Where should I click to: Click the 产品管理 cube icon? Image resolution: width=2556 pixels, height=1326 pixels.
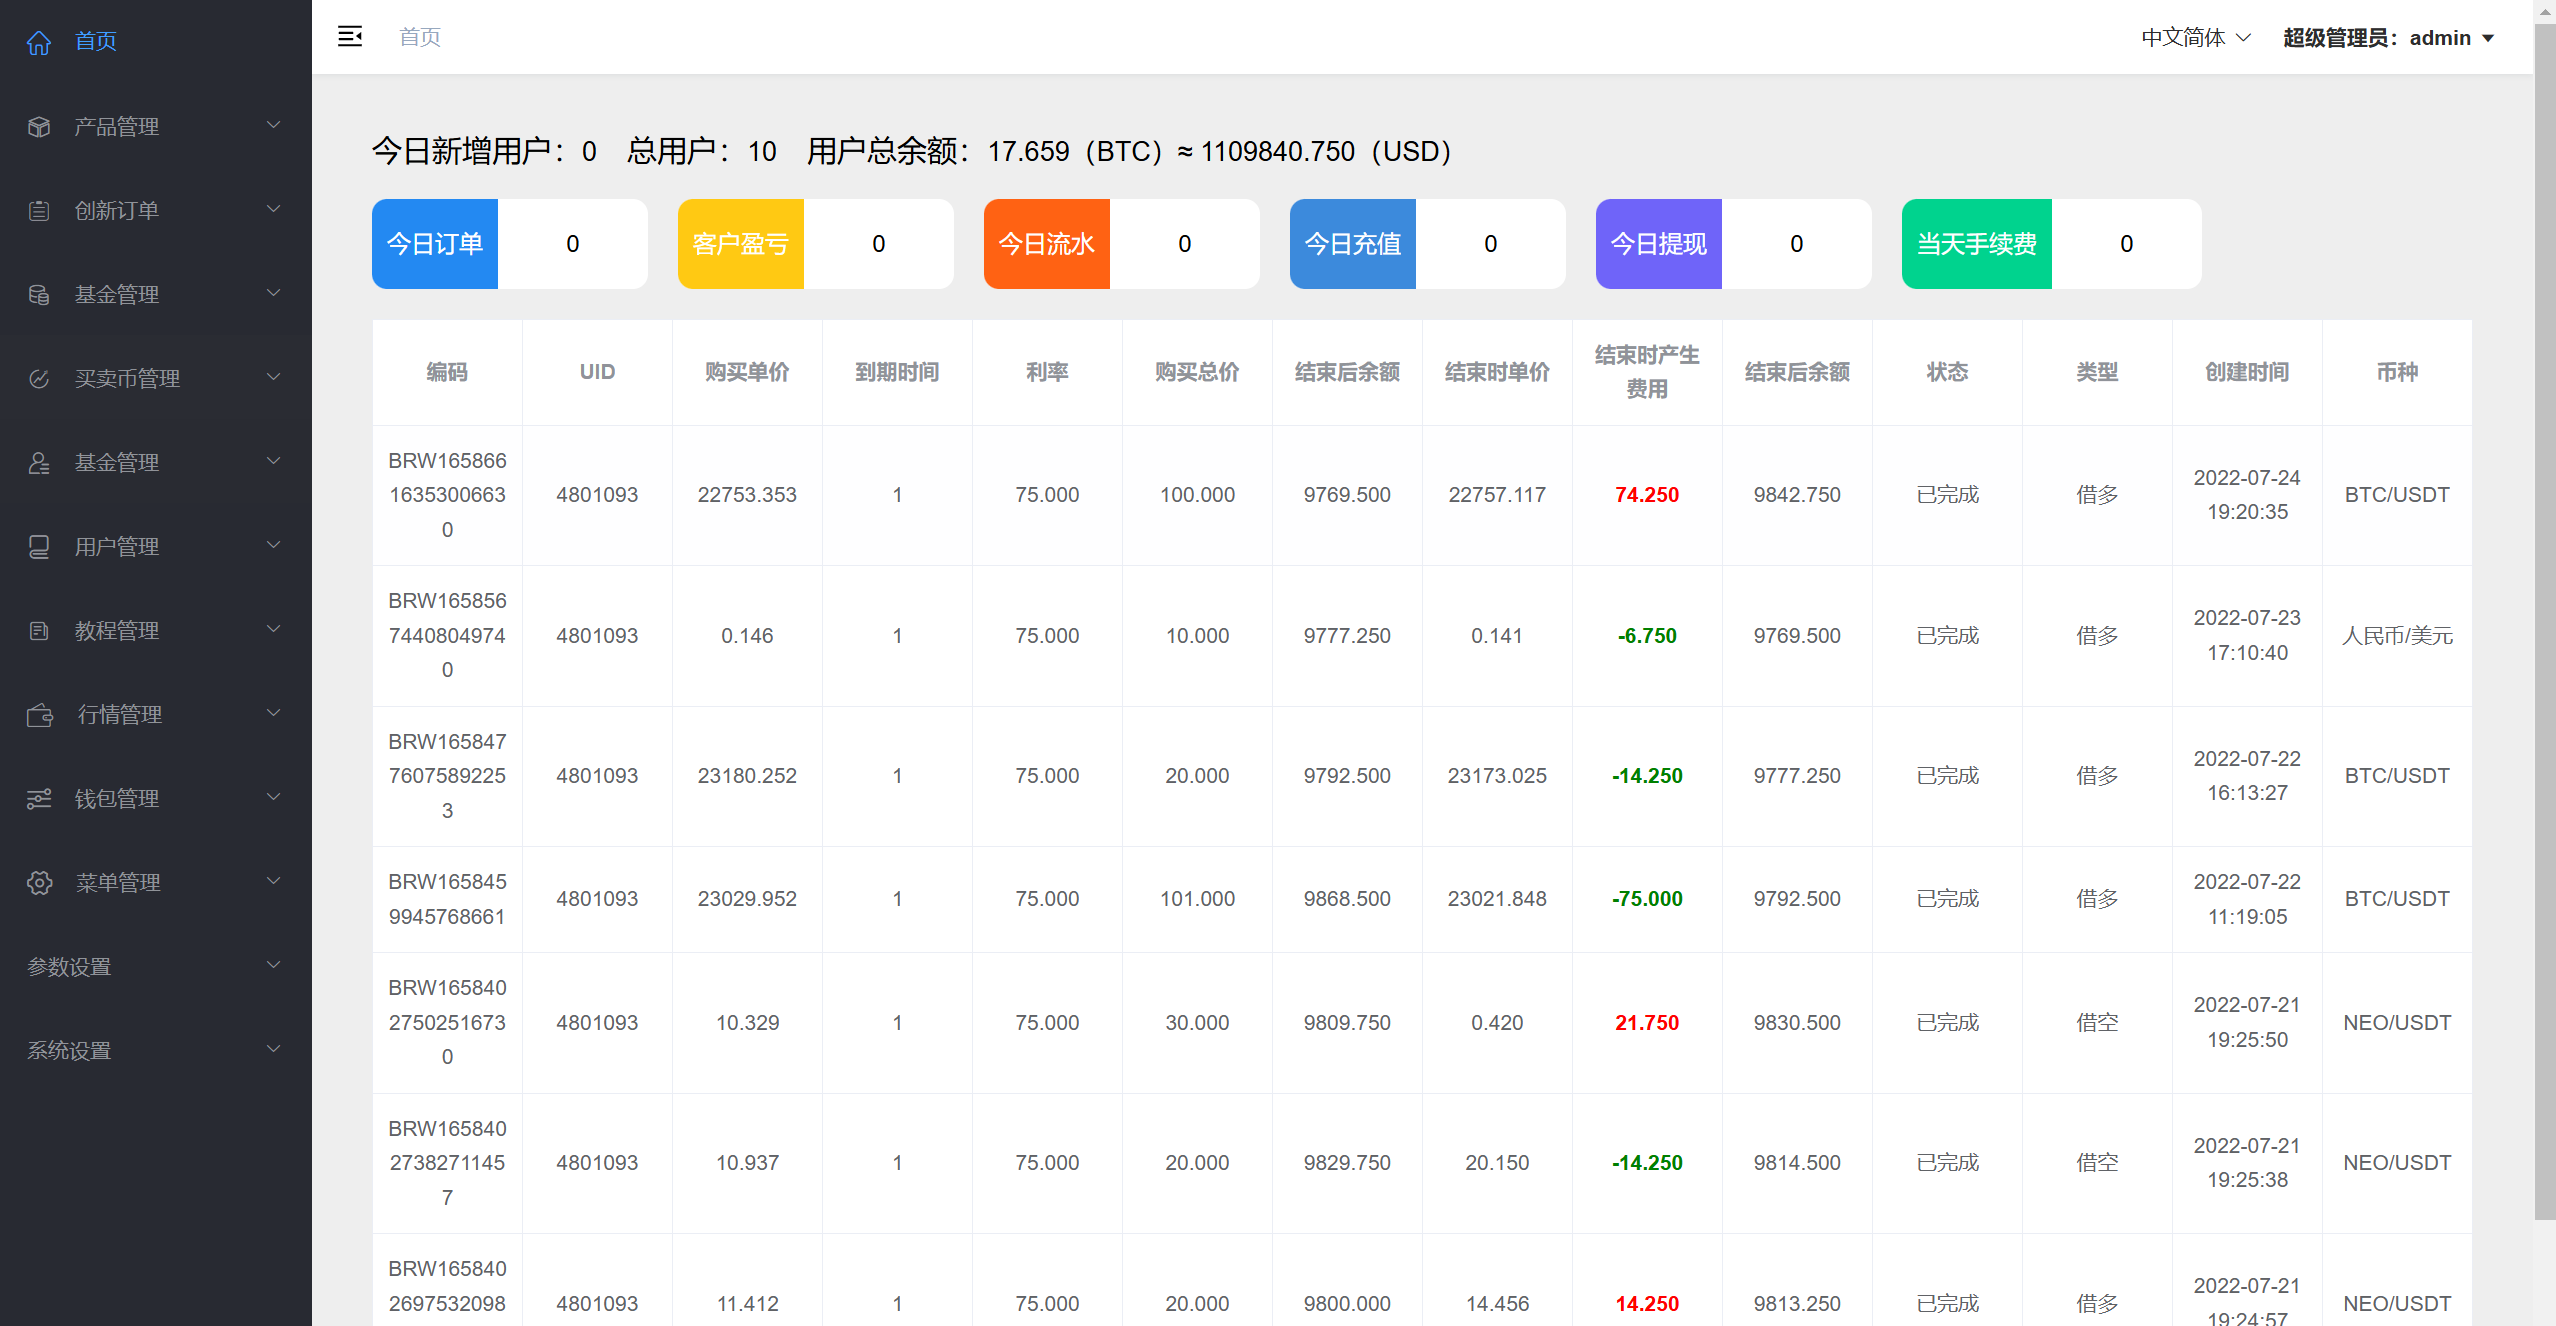39,127
